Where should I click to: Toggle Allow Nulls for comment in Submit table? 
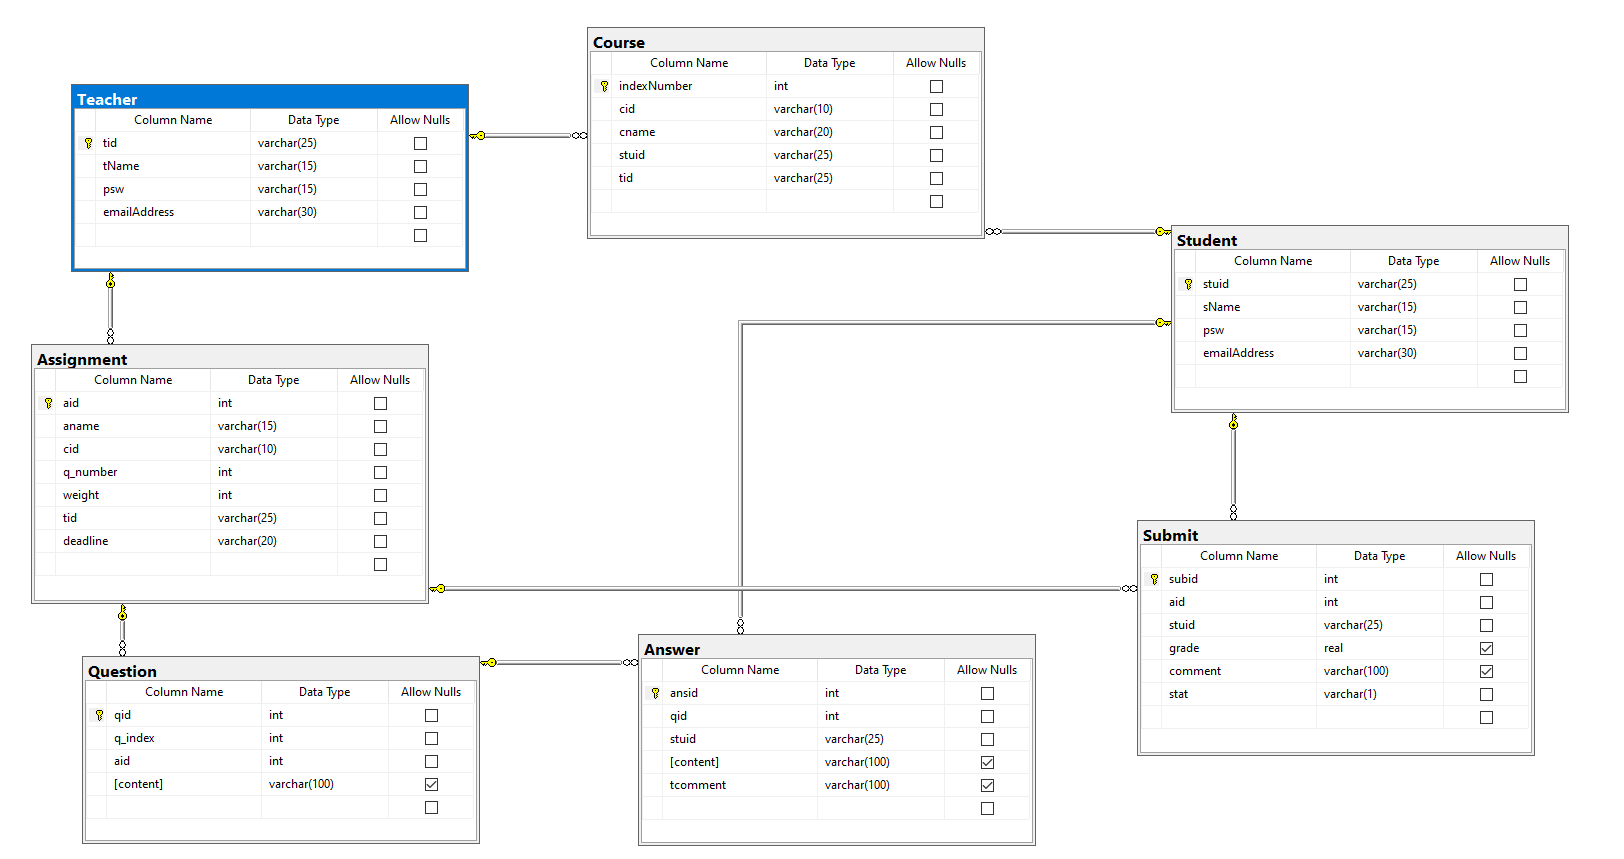pos(1486,671)
